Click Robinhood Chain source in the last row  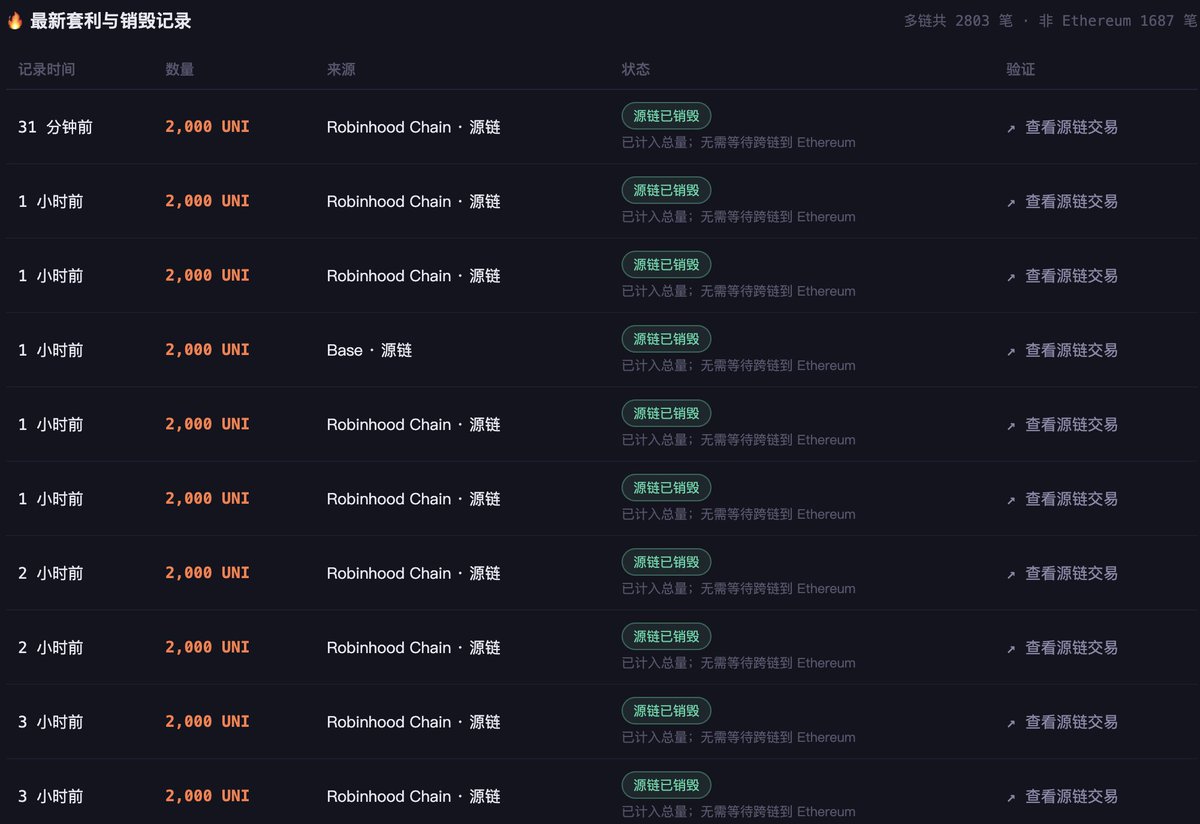point(413,797)
